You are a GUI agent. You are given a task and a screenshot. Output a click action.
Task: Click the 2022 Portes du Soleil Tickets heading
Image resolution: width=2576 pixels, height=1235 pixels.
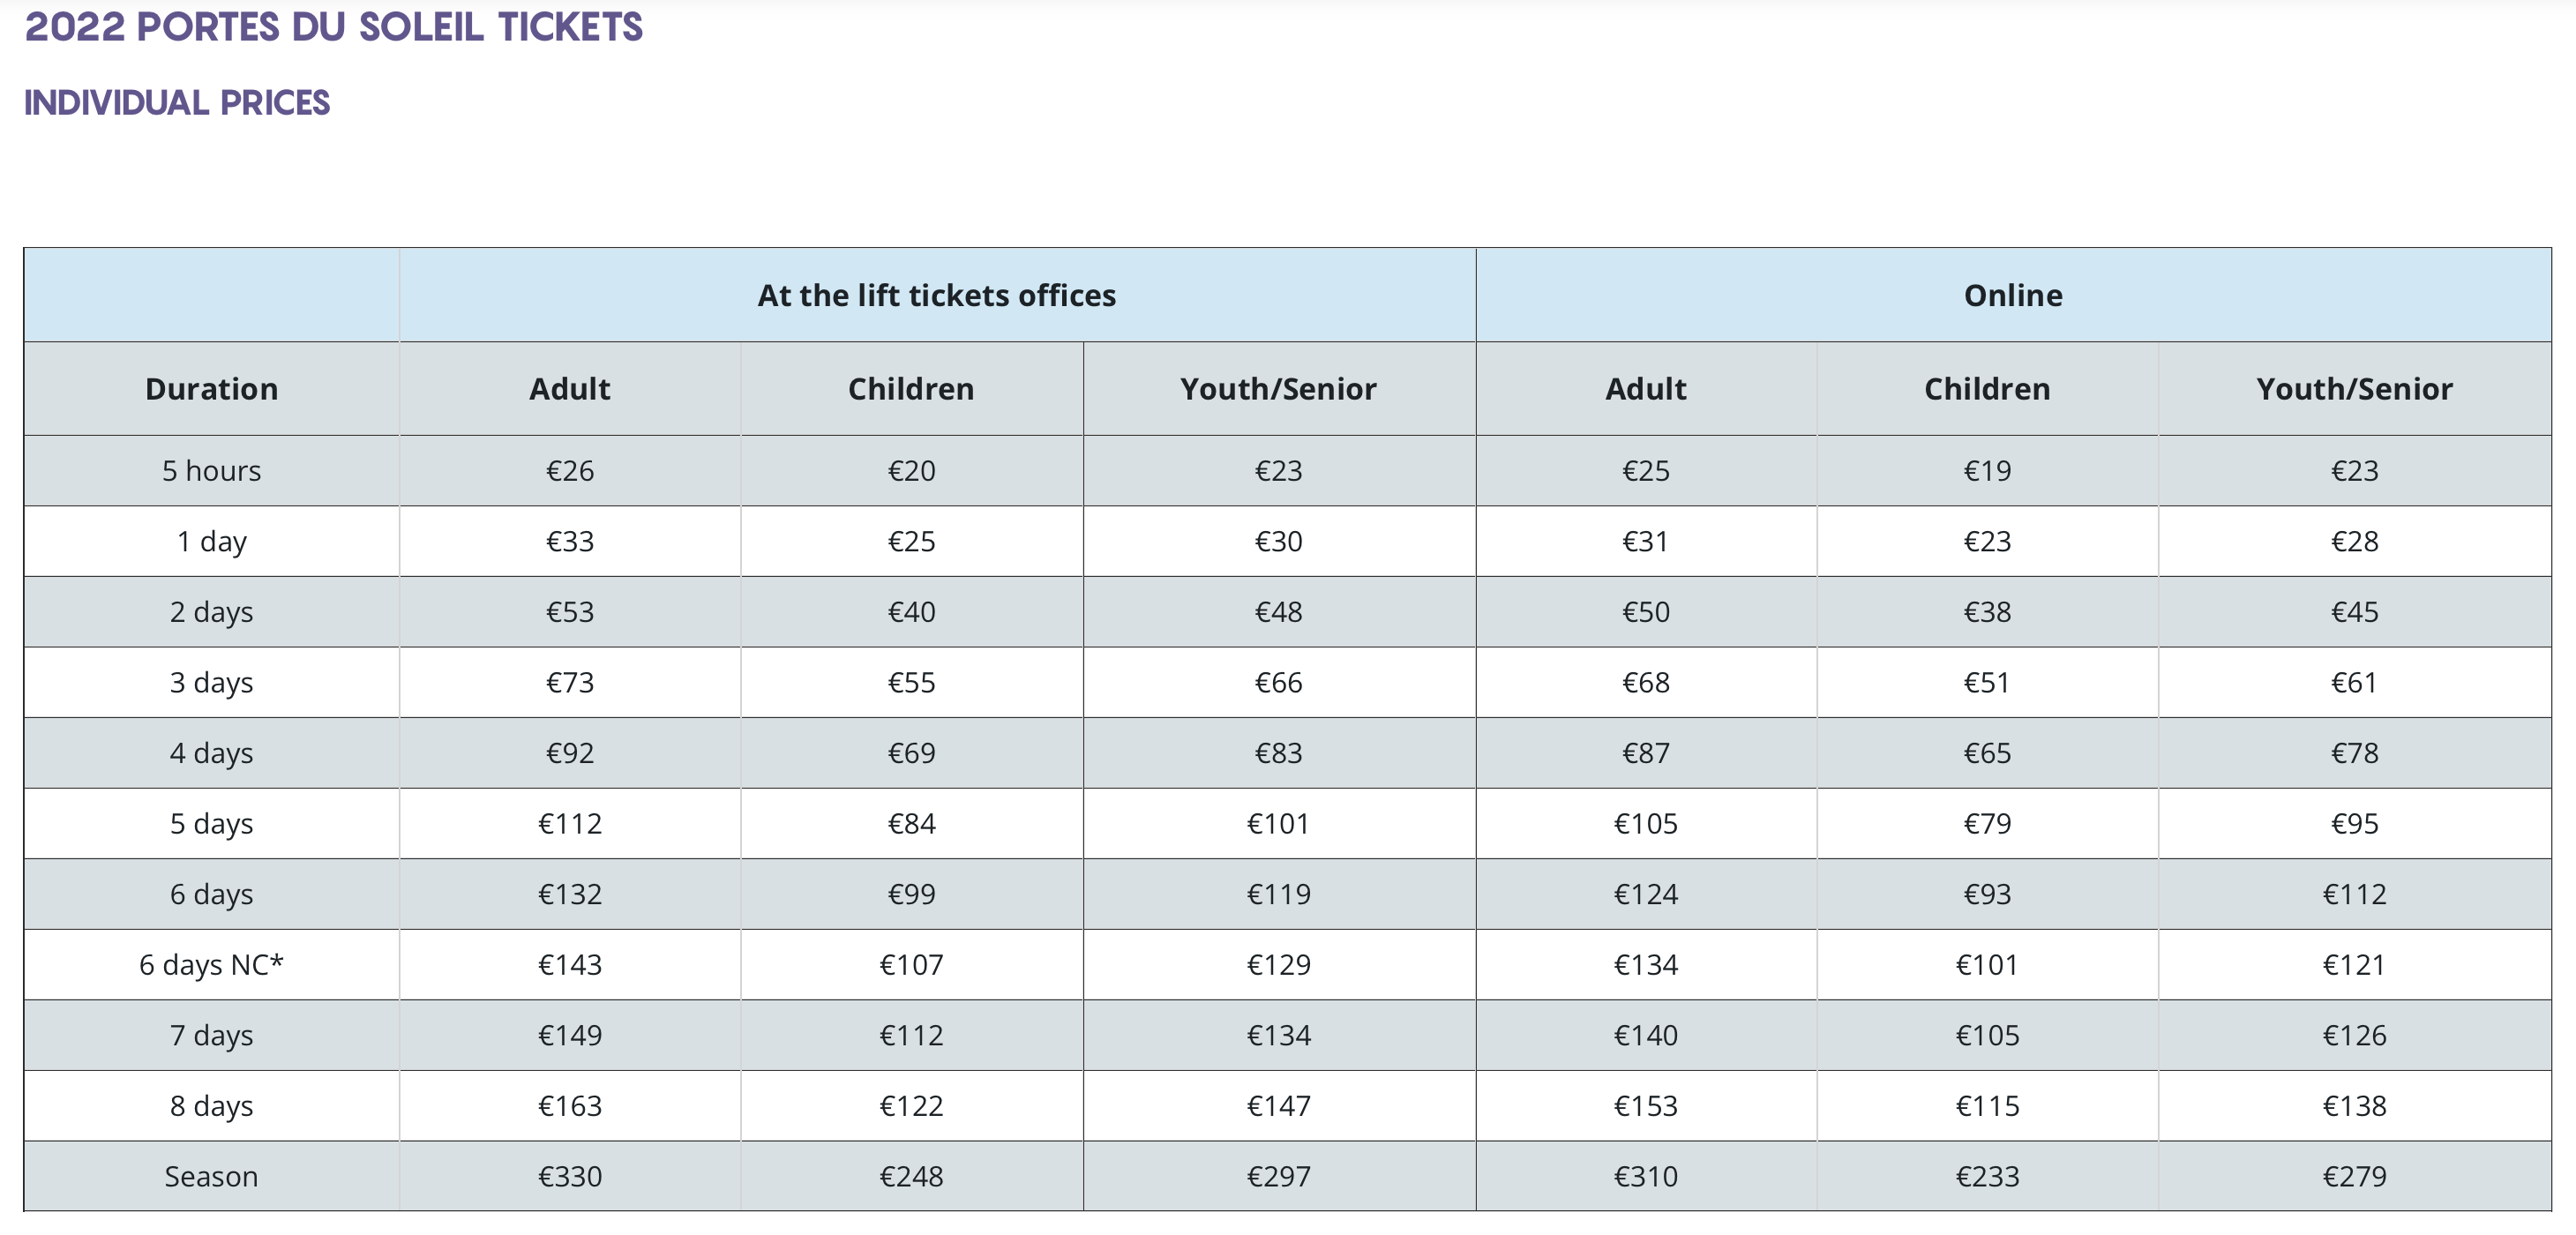(333, 27)
